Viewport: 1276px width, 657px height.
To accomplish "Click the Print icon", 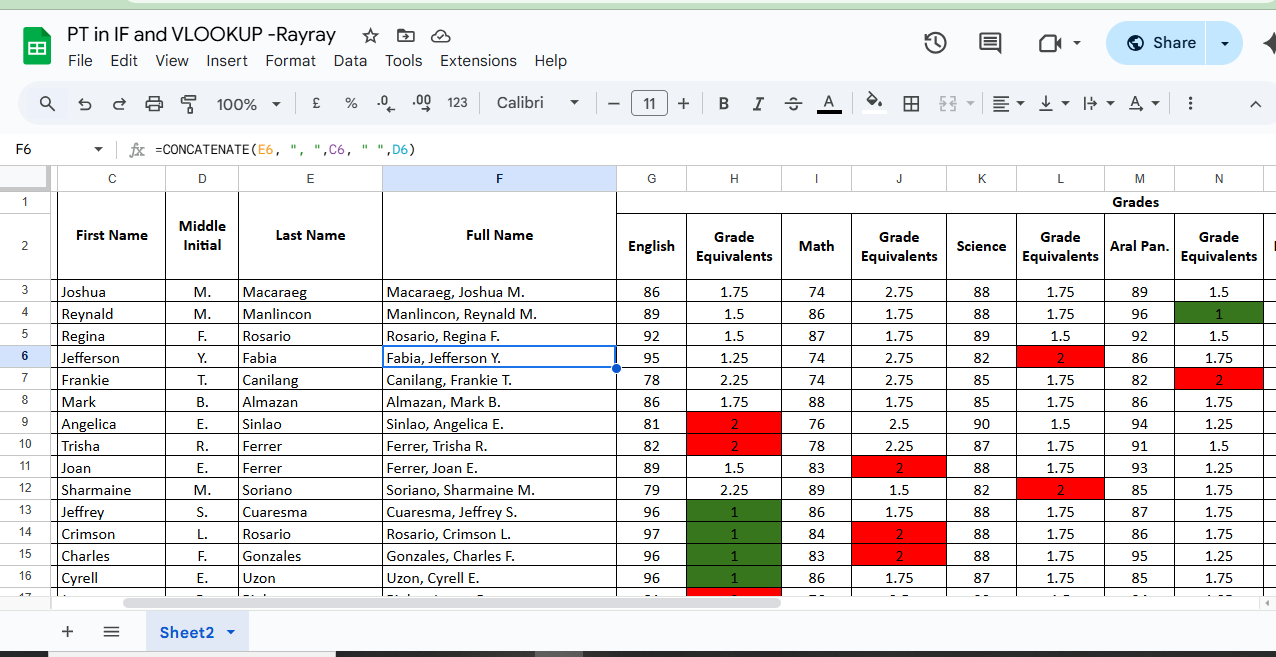I will pos(154,103).
